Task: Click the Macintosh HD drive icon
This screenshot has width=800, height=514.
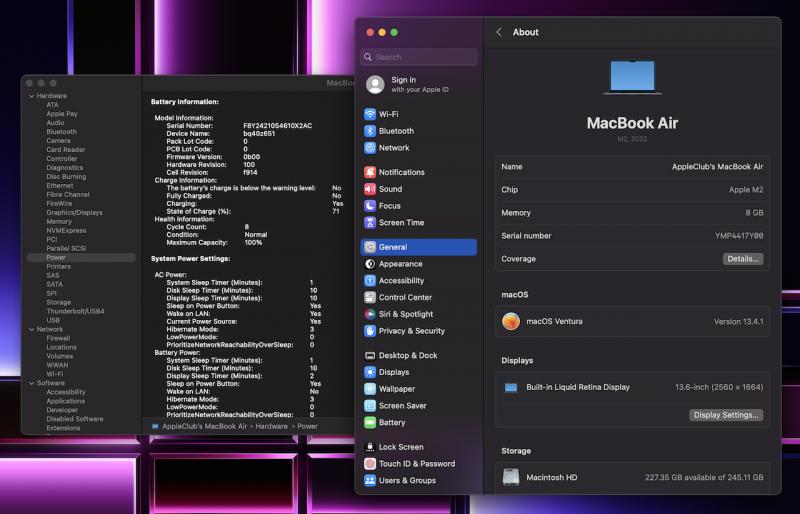Action: coord(511,477)
